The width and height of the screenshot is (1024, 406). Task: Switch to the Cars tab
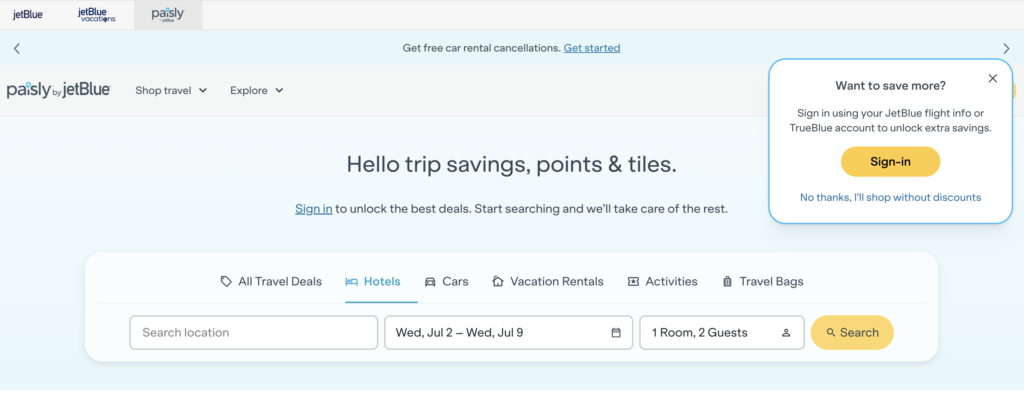pos(447,281)
